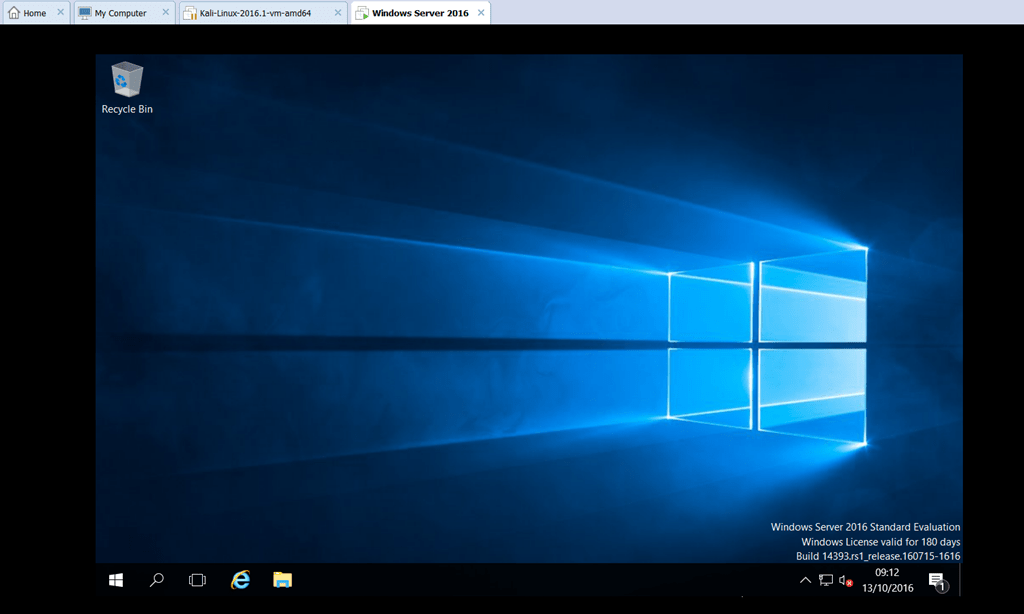Show hidden system tray icons

[805, 580]
